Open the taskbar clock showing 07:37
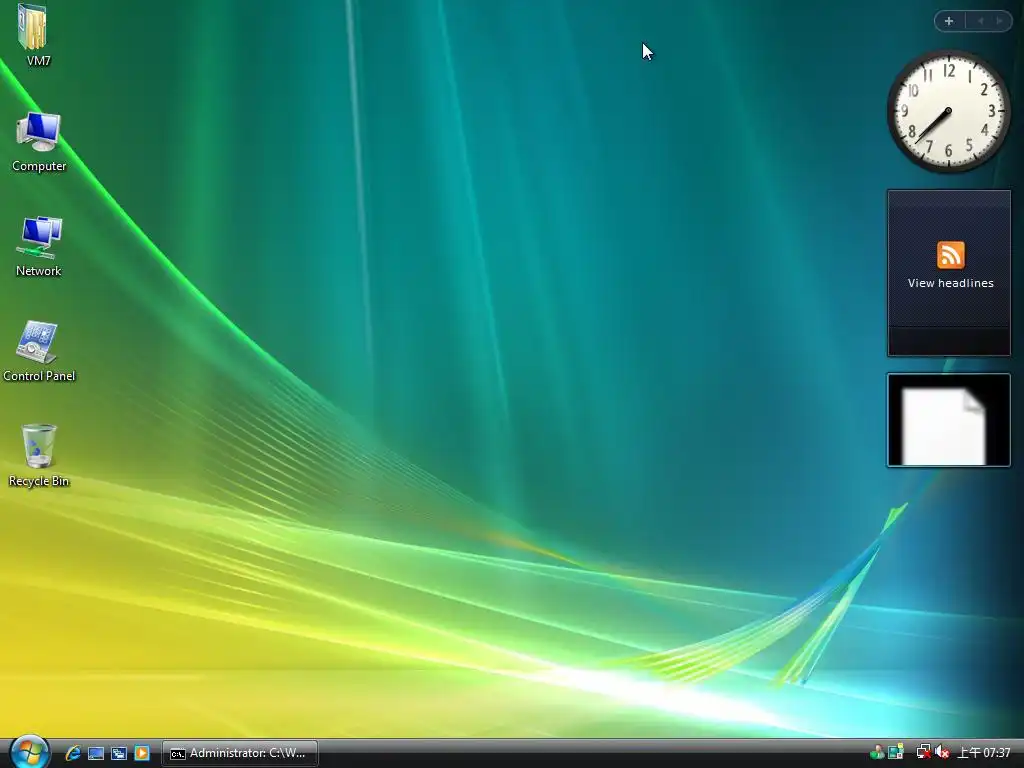The height and width of the screenshot is (768, 1024). (984, 753)
